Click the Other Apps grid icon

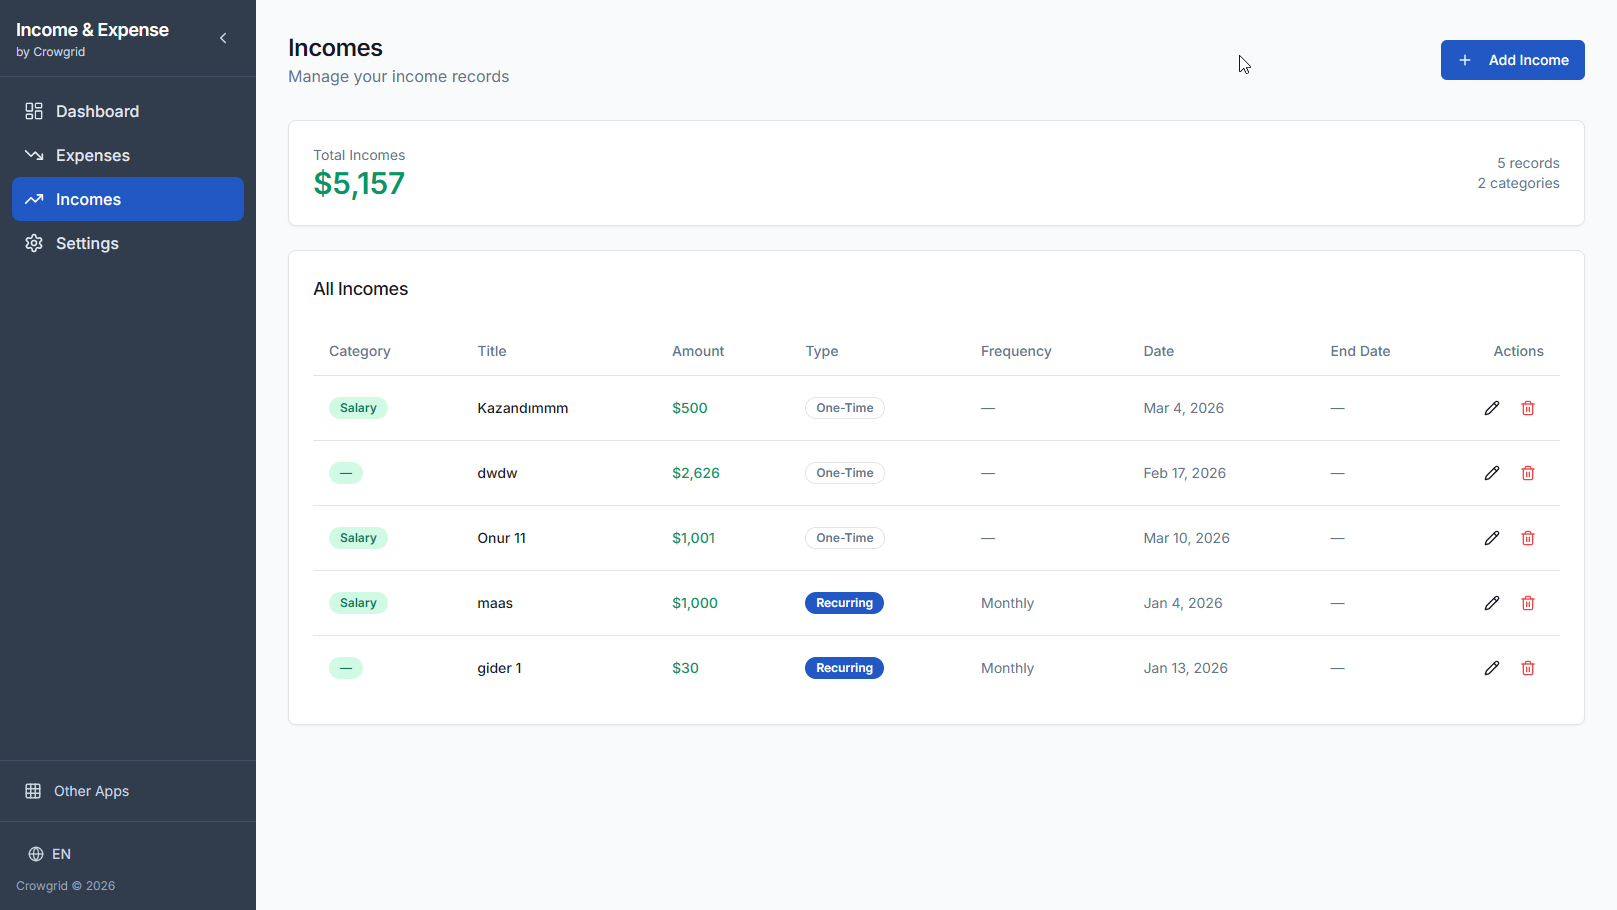[x=34, y=790]
